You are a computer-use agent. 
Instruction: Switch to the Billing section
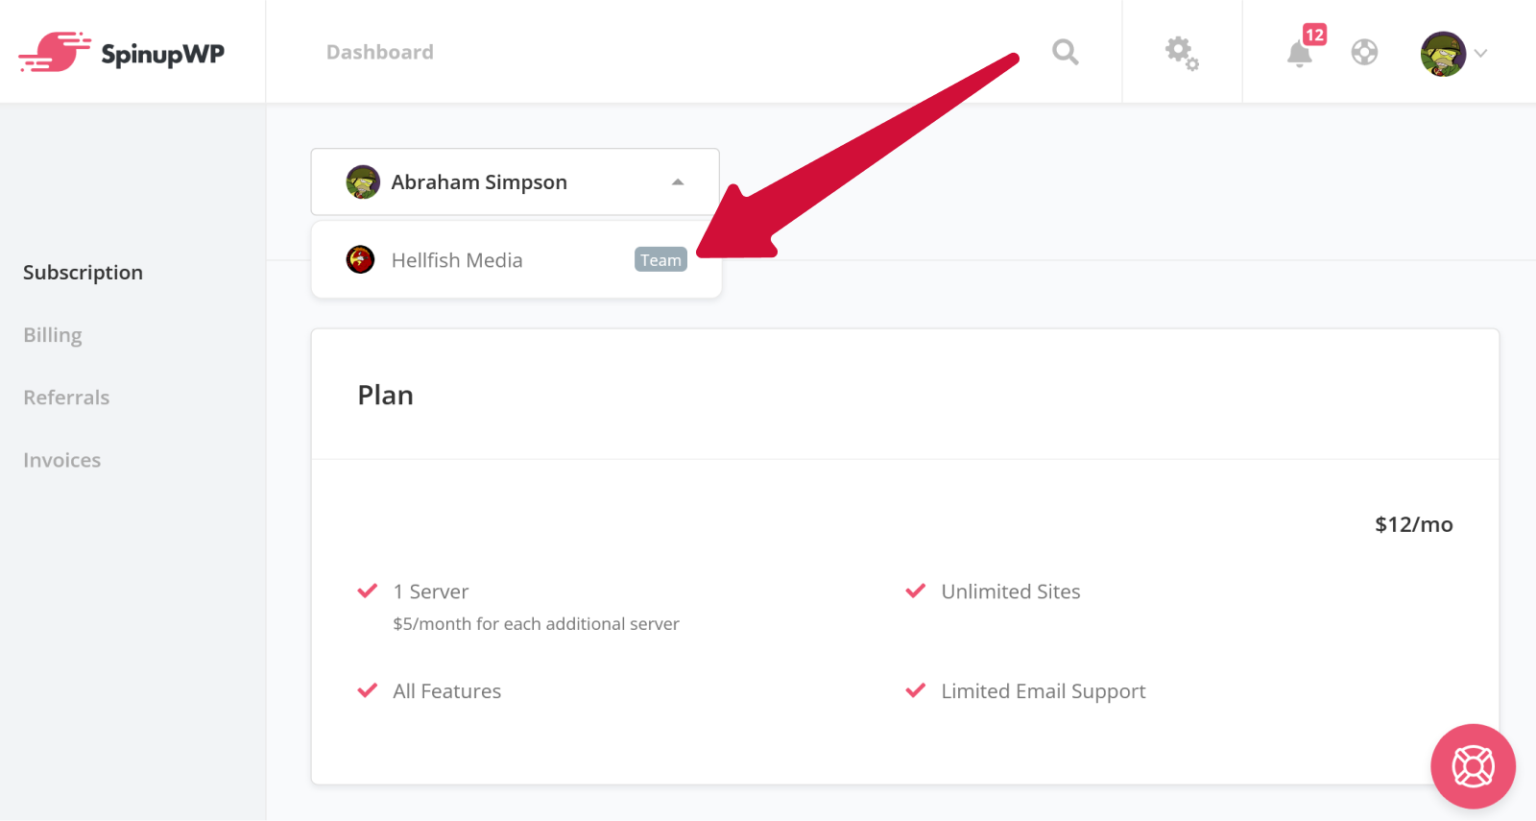[x=52, y=334]
